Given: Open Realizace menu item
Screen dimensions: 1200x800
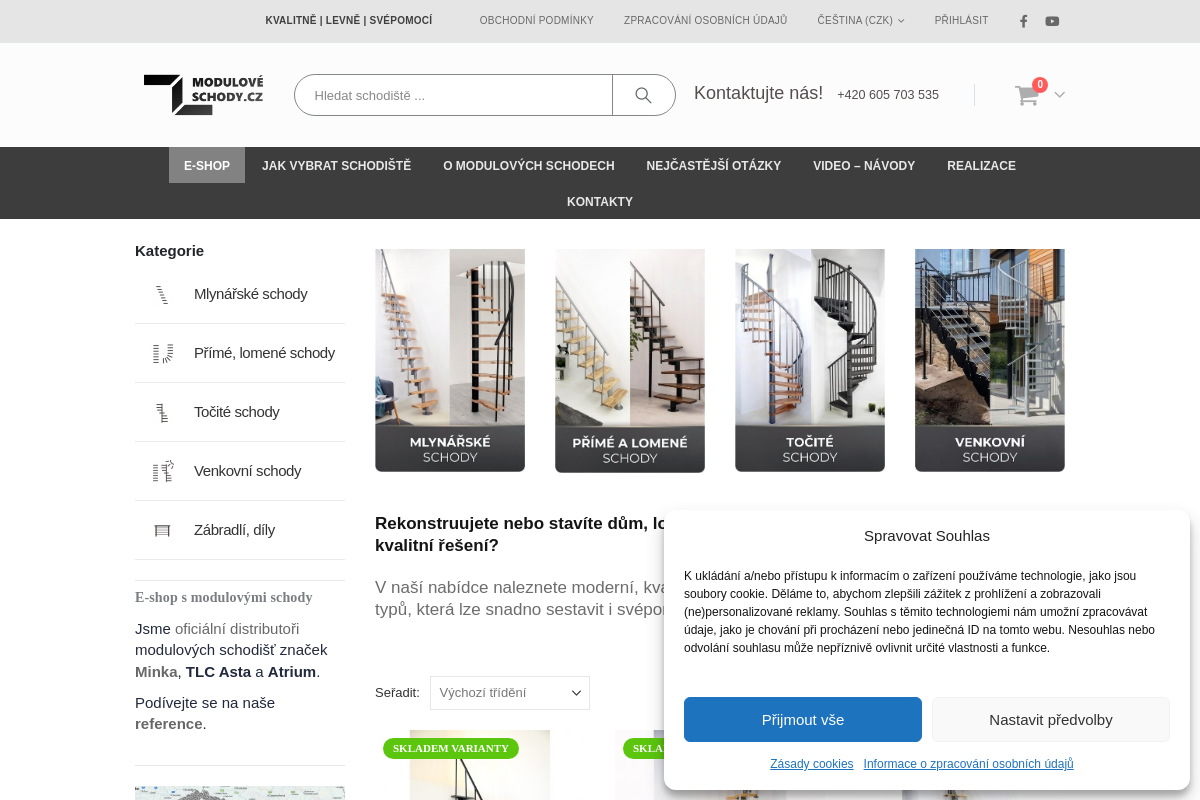Looking at the screenshot, I should (981, 165).
